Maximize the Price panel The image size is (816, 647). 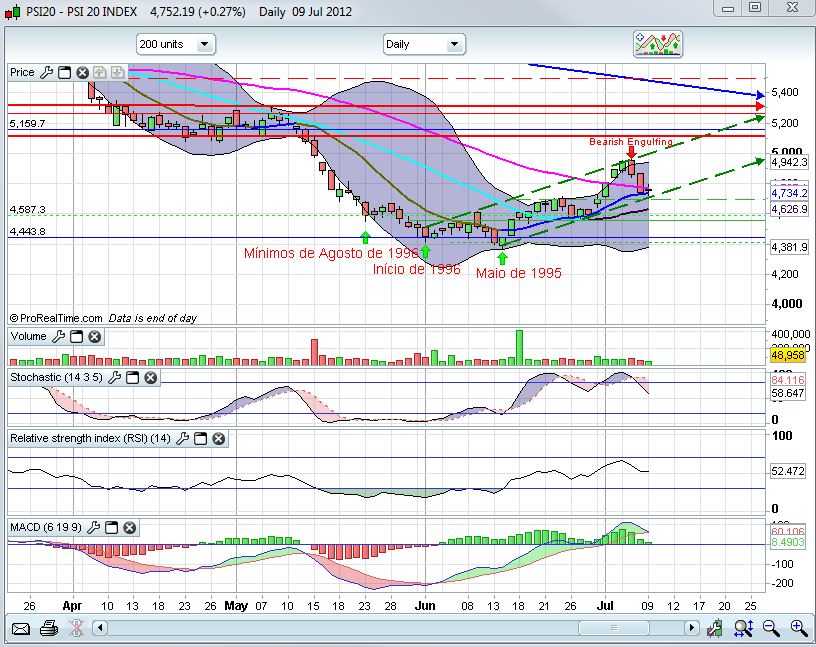[64, 73]
